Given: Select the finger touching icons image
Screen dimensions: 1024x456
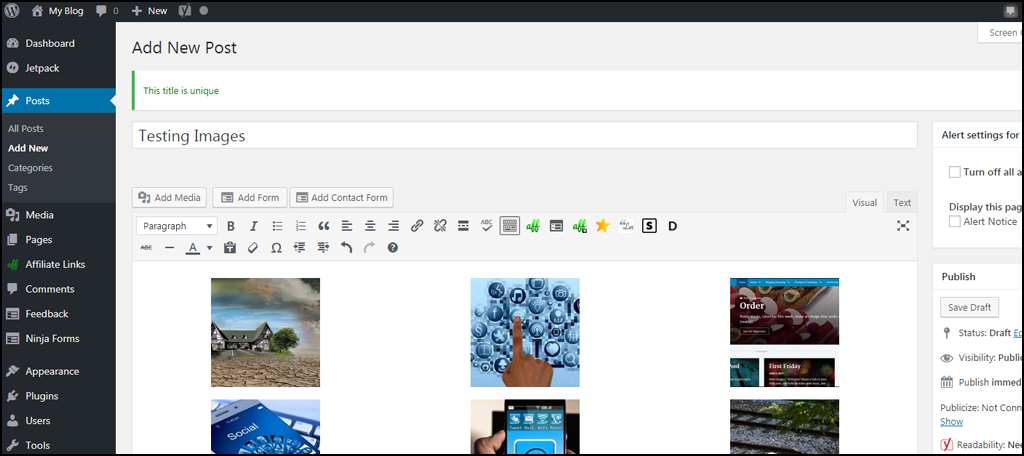Looking at the screenshot, I should (x=525, y=333).
